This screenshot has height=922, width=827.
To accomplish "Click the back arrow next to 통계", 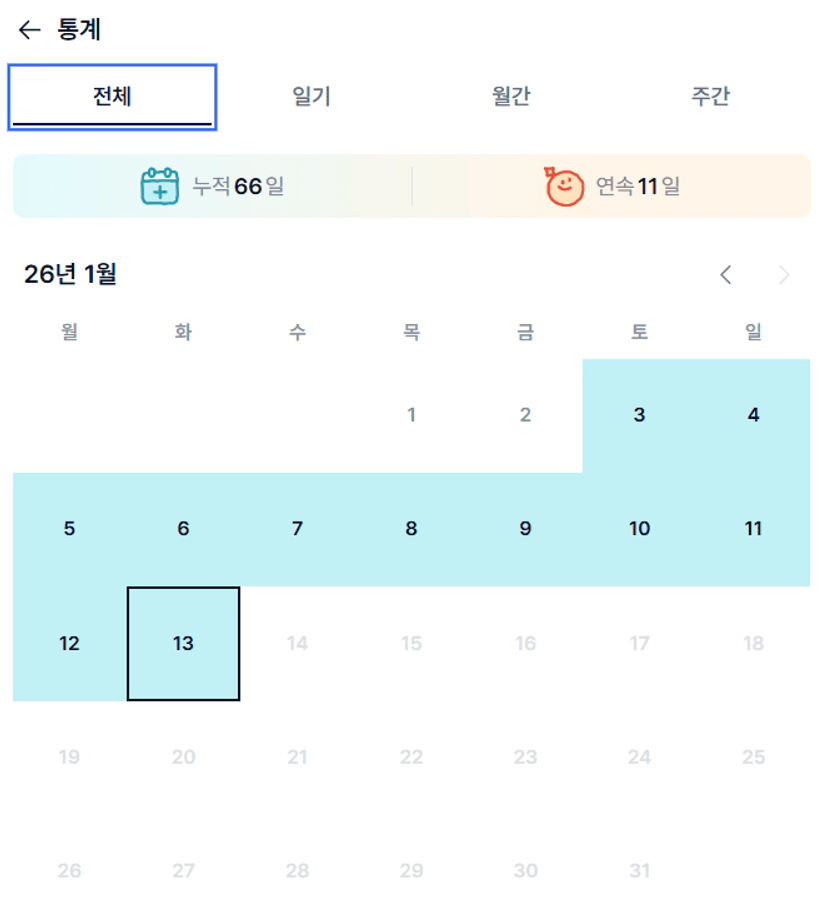I will [x=29, y=30].
